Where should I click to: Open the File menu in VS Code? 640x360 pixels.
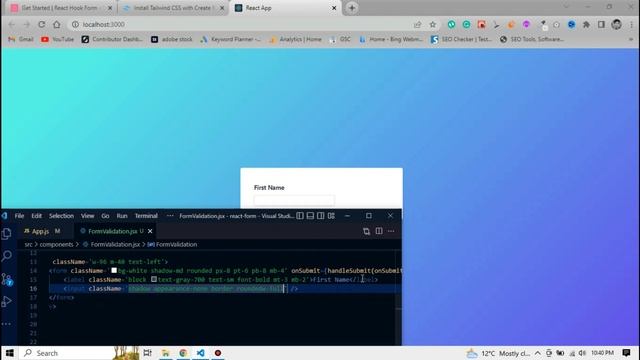[x=19, y=216]
